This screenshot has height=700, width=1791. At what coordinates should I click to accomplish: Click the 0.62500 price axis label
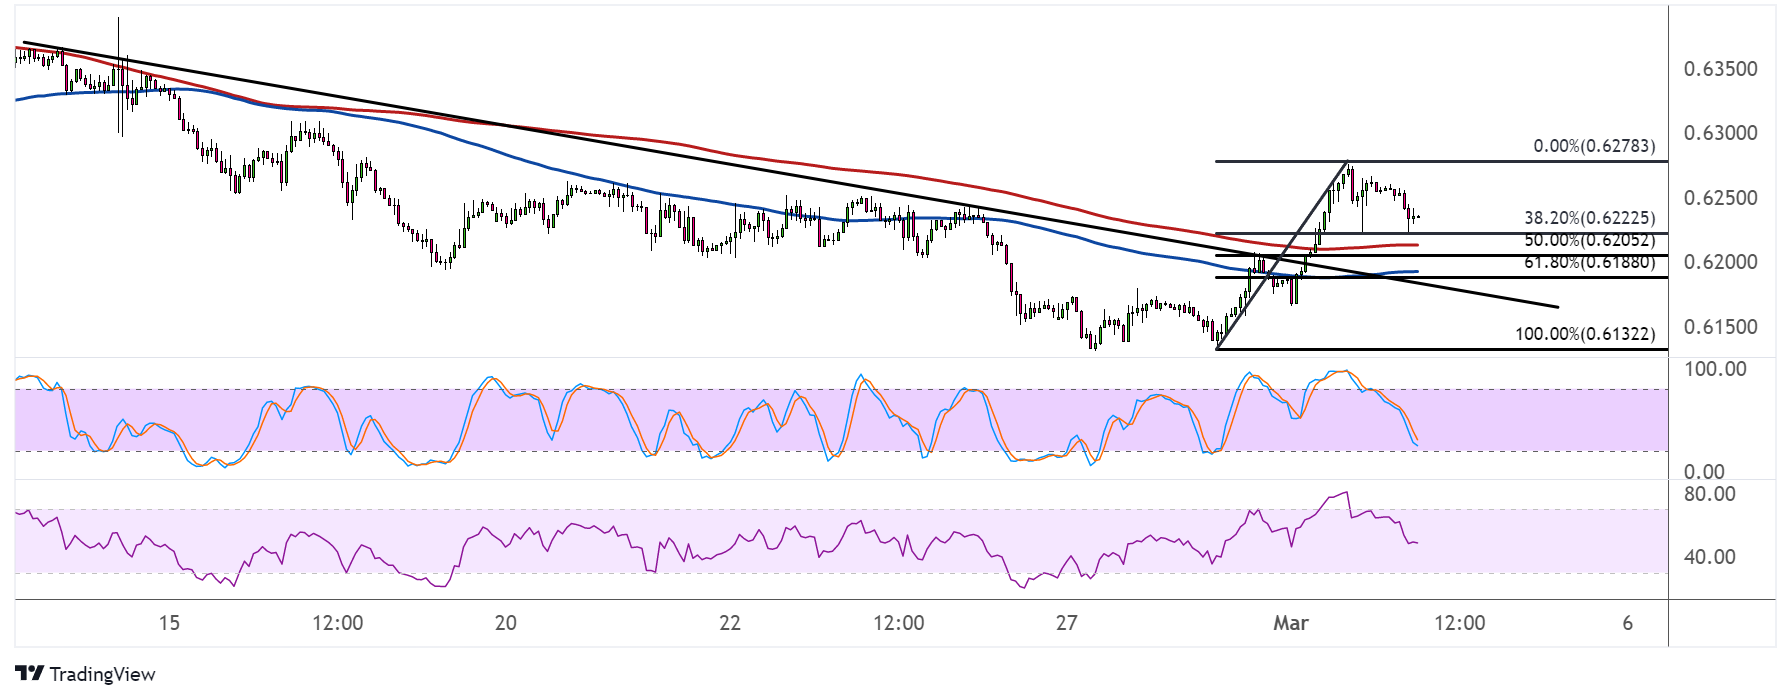point(1720,198)
